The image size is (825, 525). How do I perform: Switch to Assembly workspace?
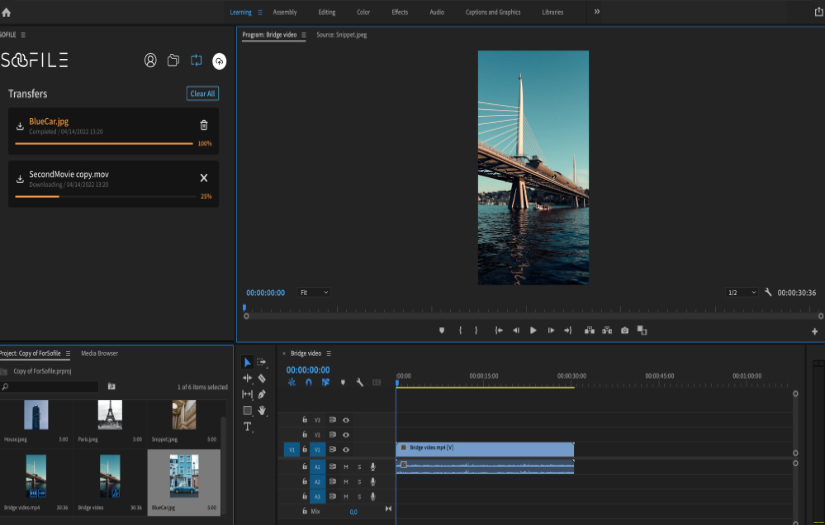[285, 12]
